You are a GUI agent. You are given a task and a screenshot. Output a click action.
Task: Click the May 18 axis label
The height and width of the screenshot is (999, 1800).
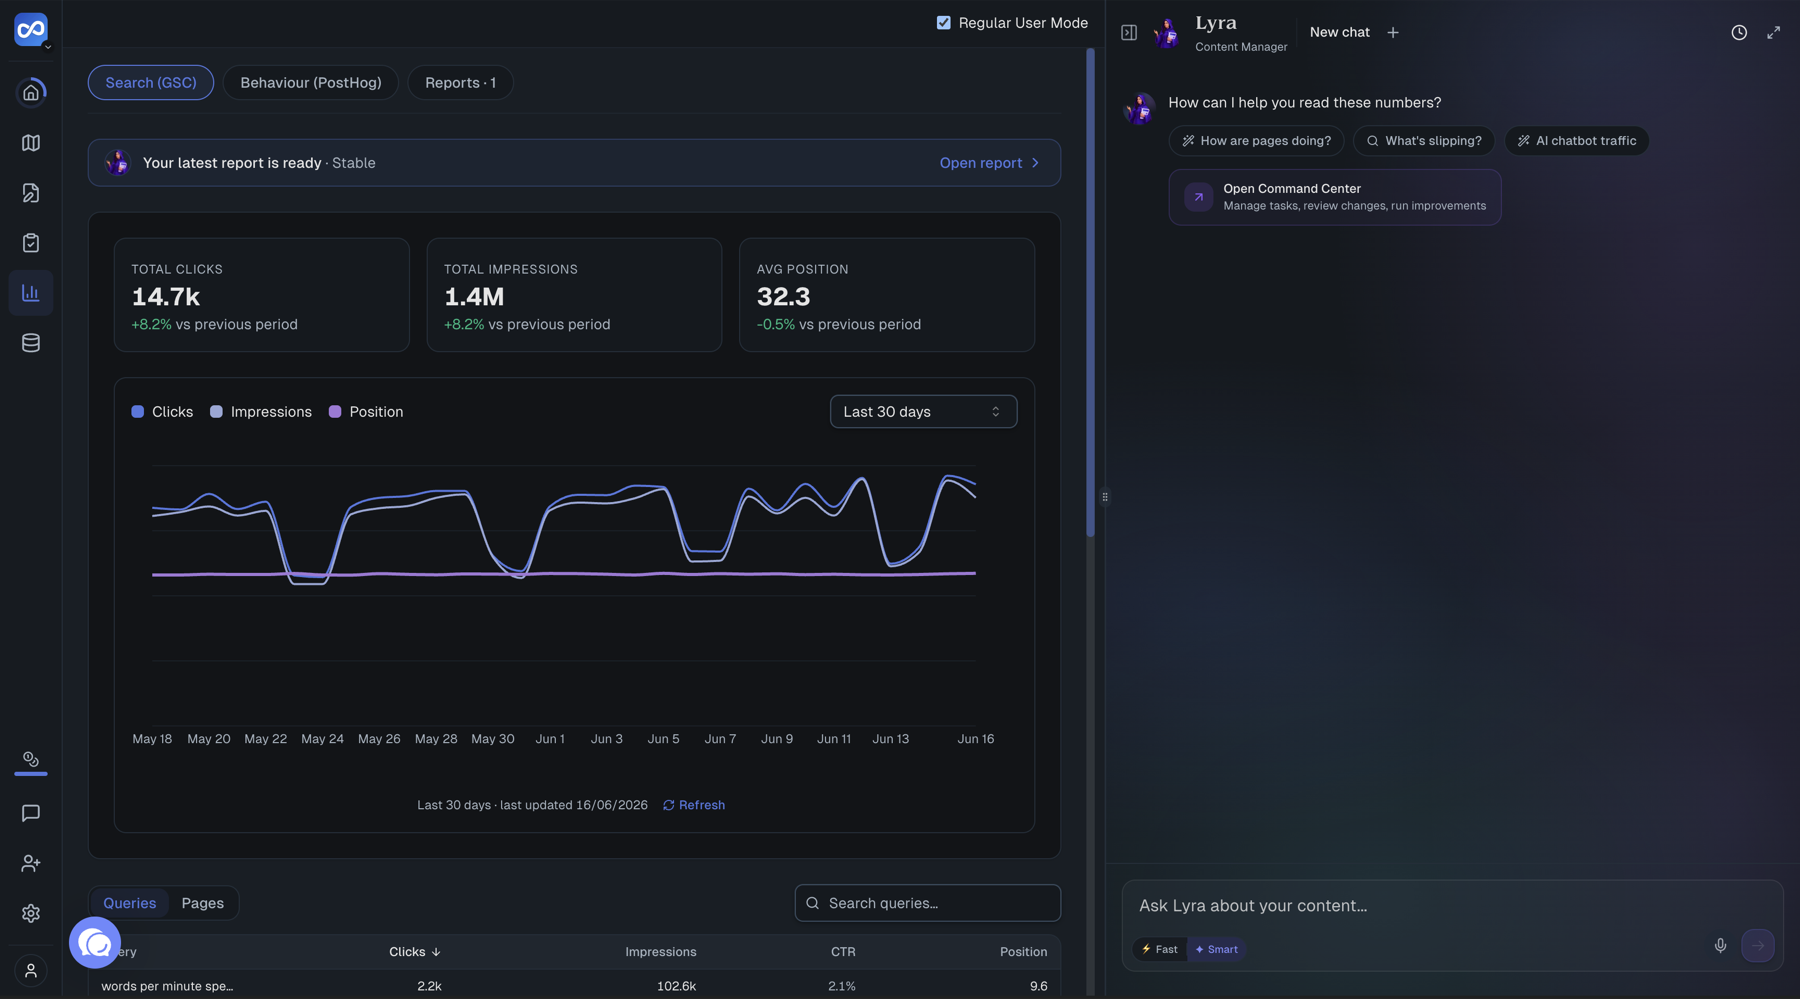(152, 739)
